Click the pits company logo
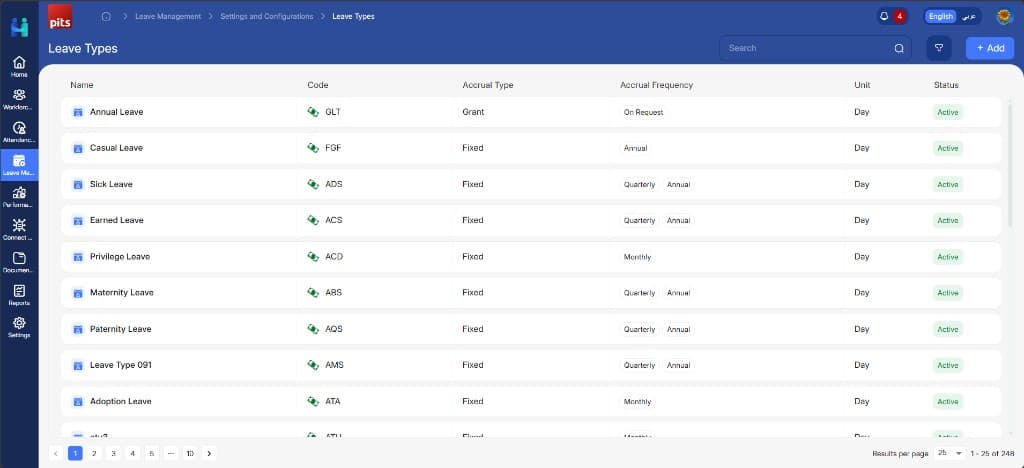Screen dimensions: 1024x468 60,16
